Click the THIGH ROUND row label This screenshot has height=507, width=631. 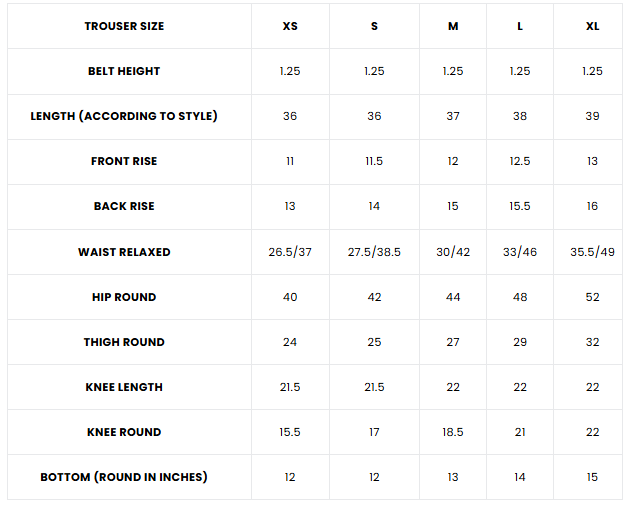click(124, 342)
